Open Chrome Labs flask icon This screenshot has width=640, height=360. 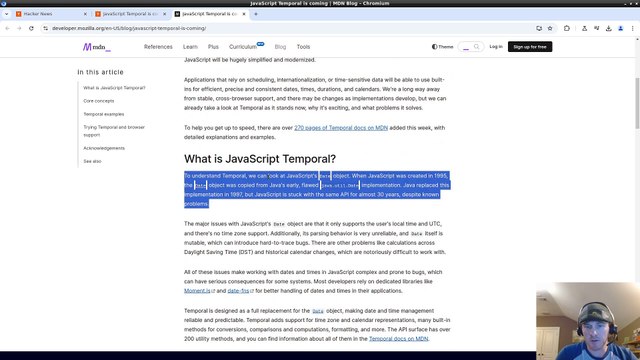(x=584, y=28)
